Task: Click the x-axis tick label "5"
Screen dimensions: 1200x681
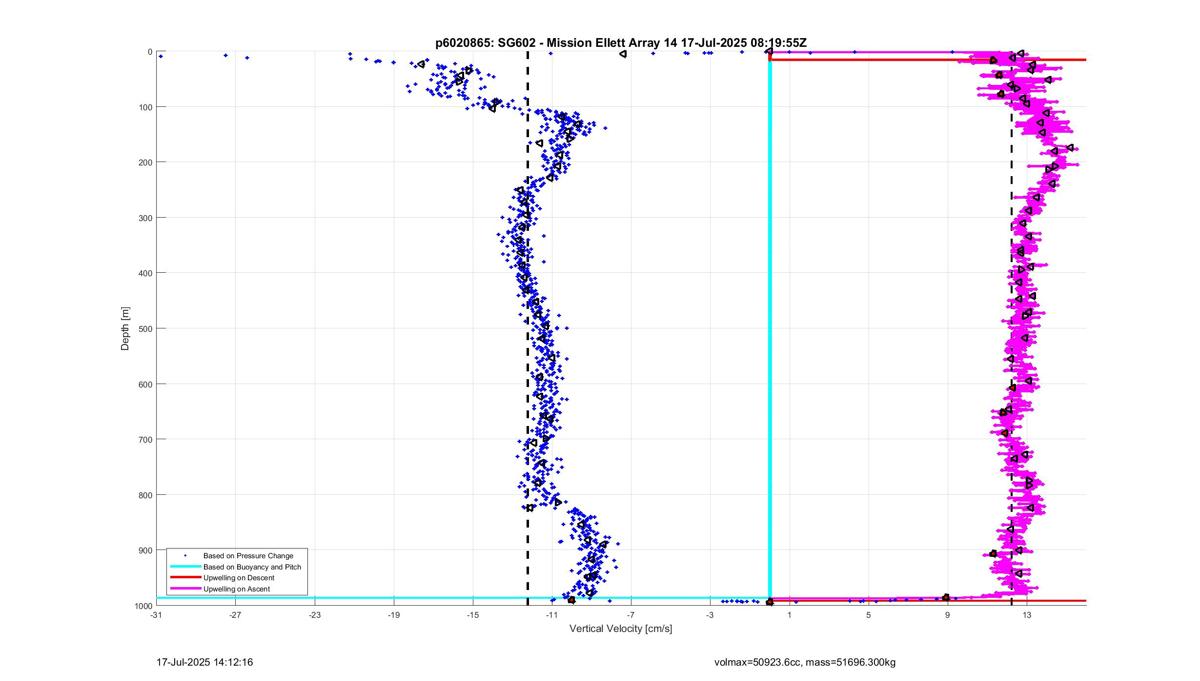Action: tap(868, 615)
